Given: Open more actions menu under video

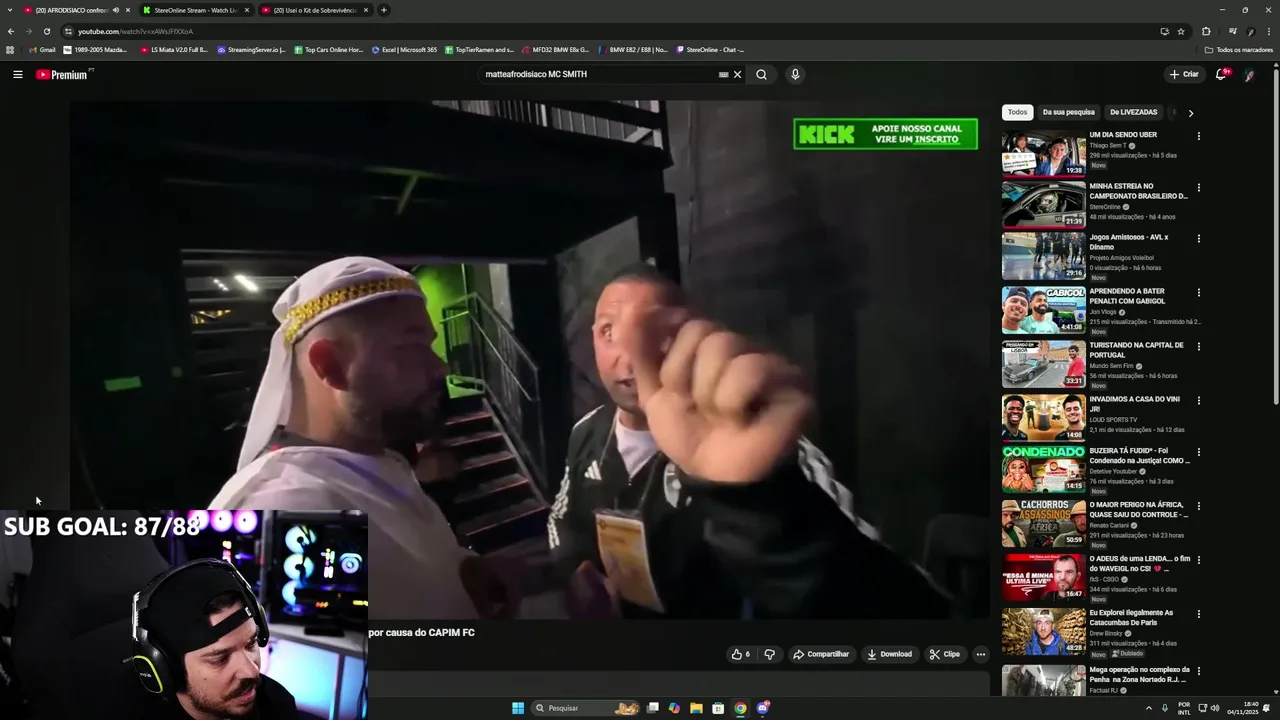Looking at the screenshot, I should (980, 654).
